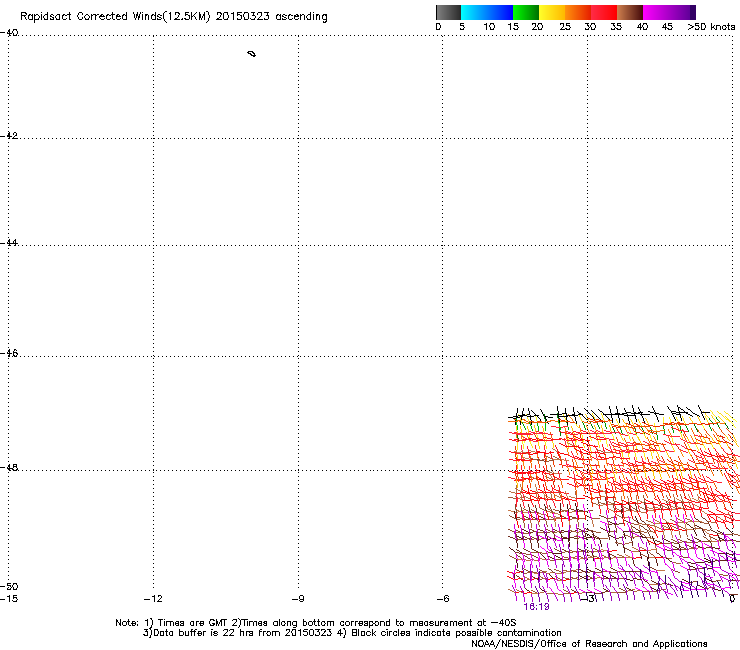Click the yellow 20-25 knots legend color
This screenshot has height=650, width=740.
coord(552,12)
